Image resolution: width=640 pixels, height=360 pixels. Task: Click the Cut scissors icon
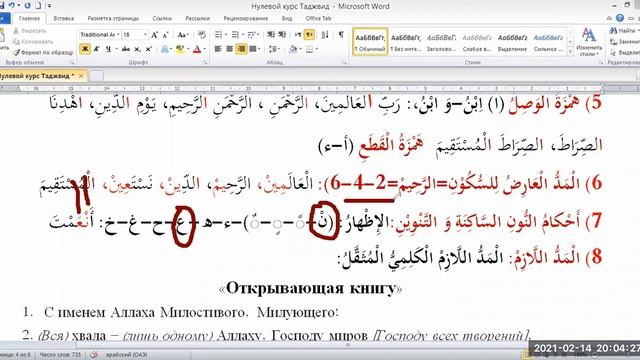click(x=16, y=31)
